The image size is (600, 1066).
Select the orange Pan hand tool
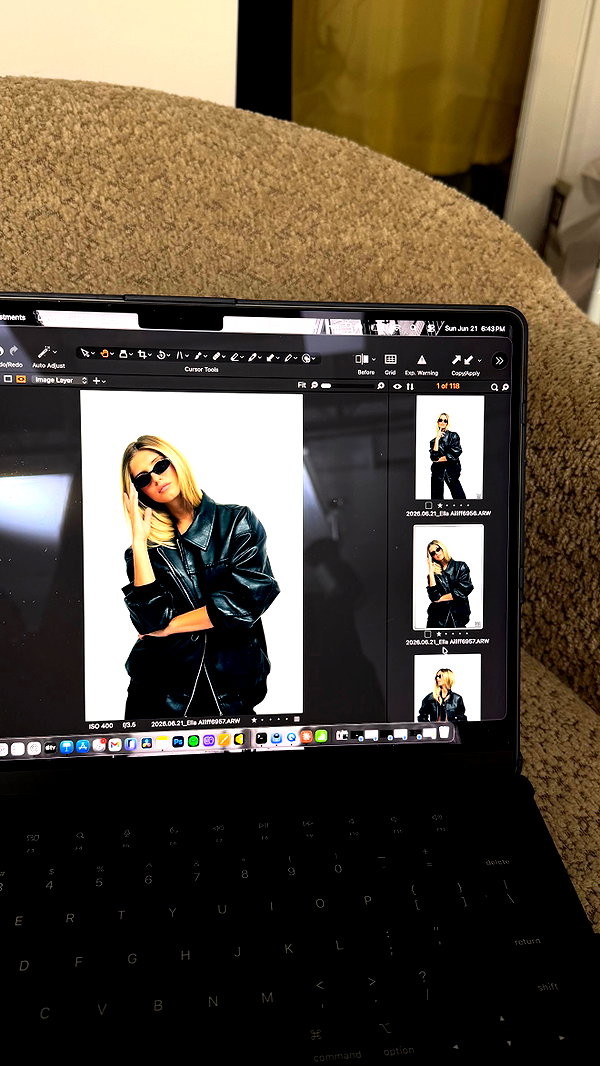click(105, 354)
